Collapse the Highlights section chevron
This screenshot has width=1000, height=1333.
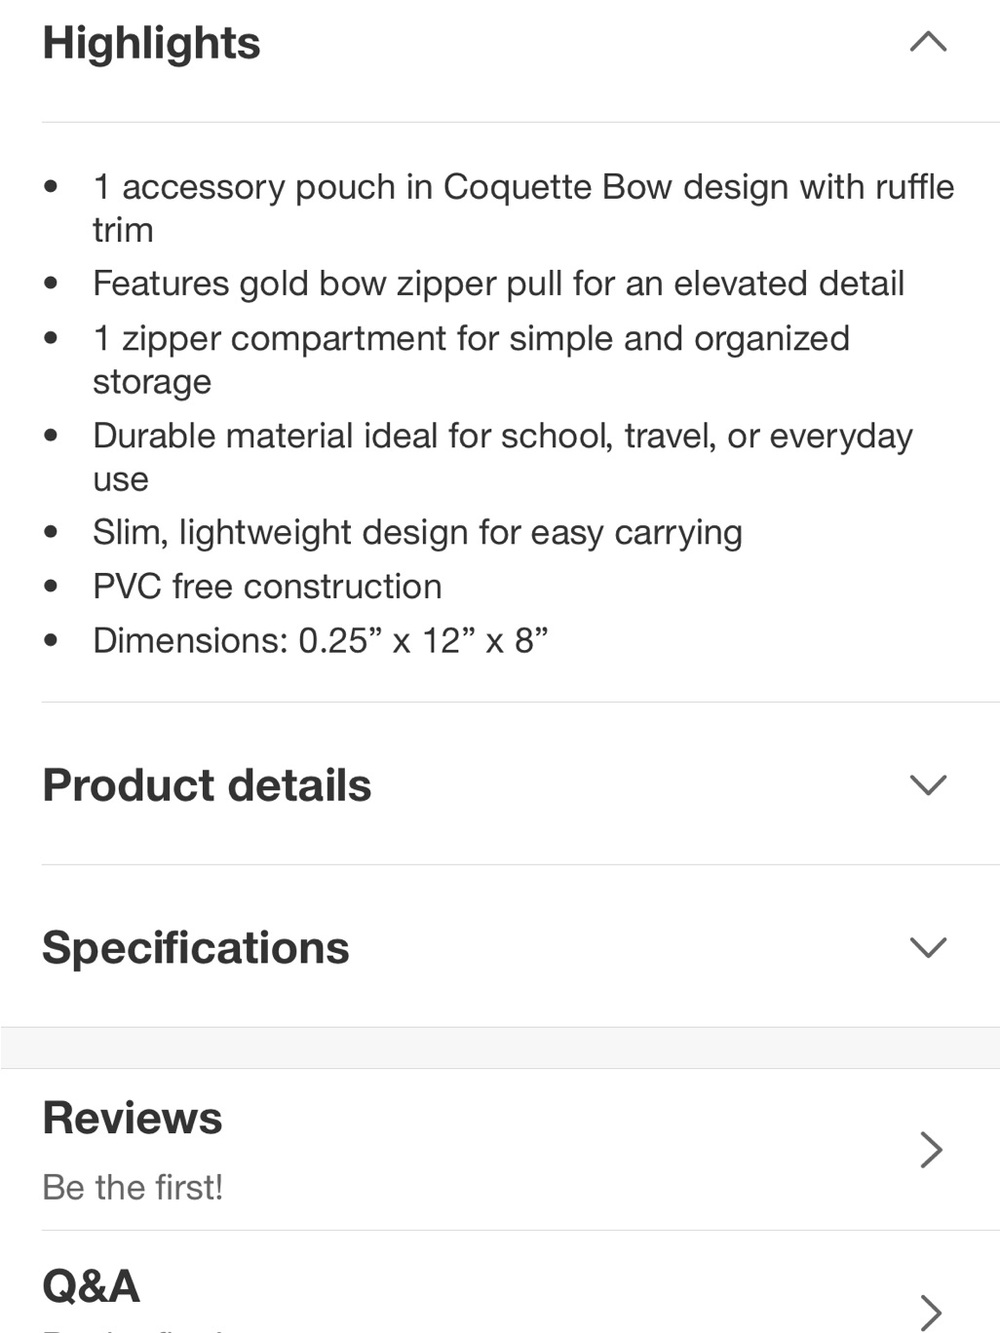point(928,42)
